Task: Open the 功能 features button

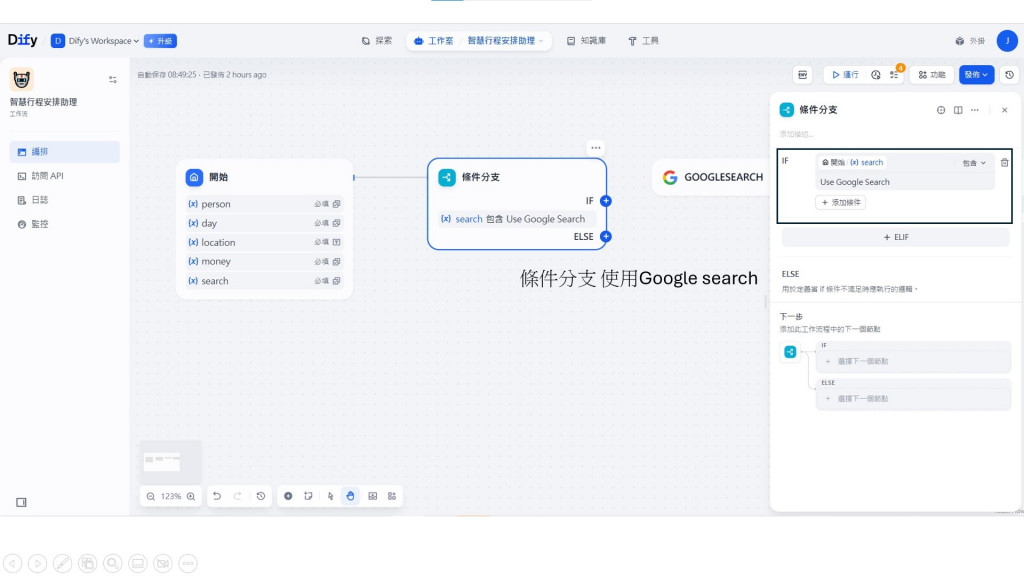Action: point(932,74)
